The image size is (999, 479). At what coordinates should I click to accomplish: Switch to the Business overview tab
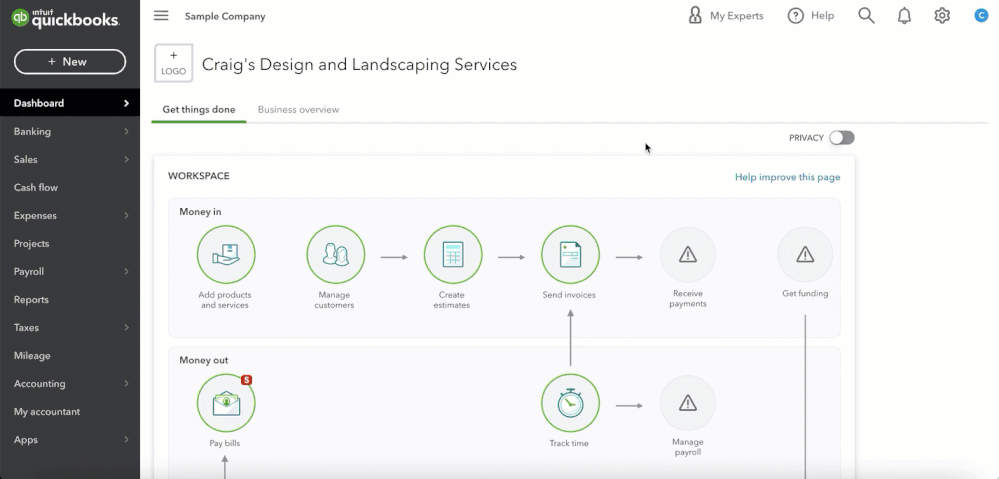click(x=298, y=110)
